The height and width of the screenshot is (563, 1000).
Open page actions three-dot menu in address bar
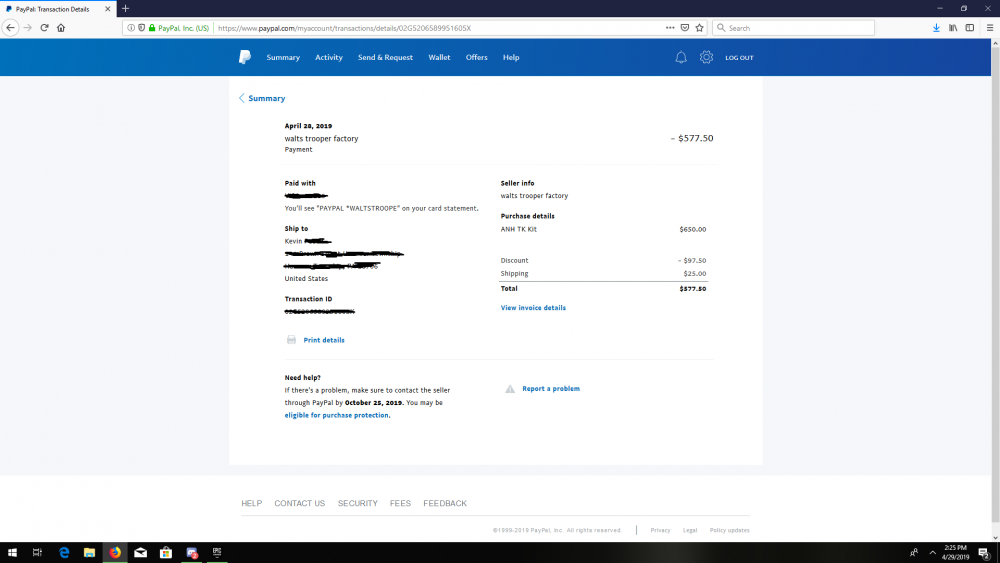670,27
